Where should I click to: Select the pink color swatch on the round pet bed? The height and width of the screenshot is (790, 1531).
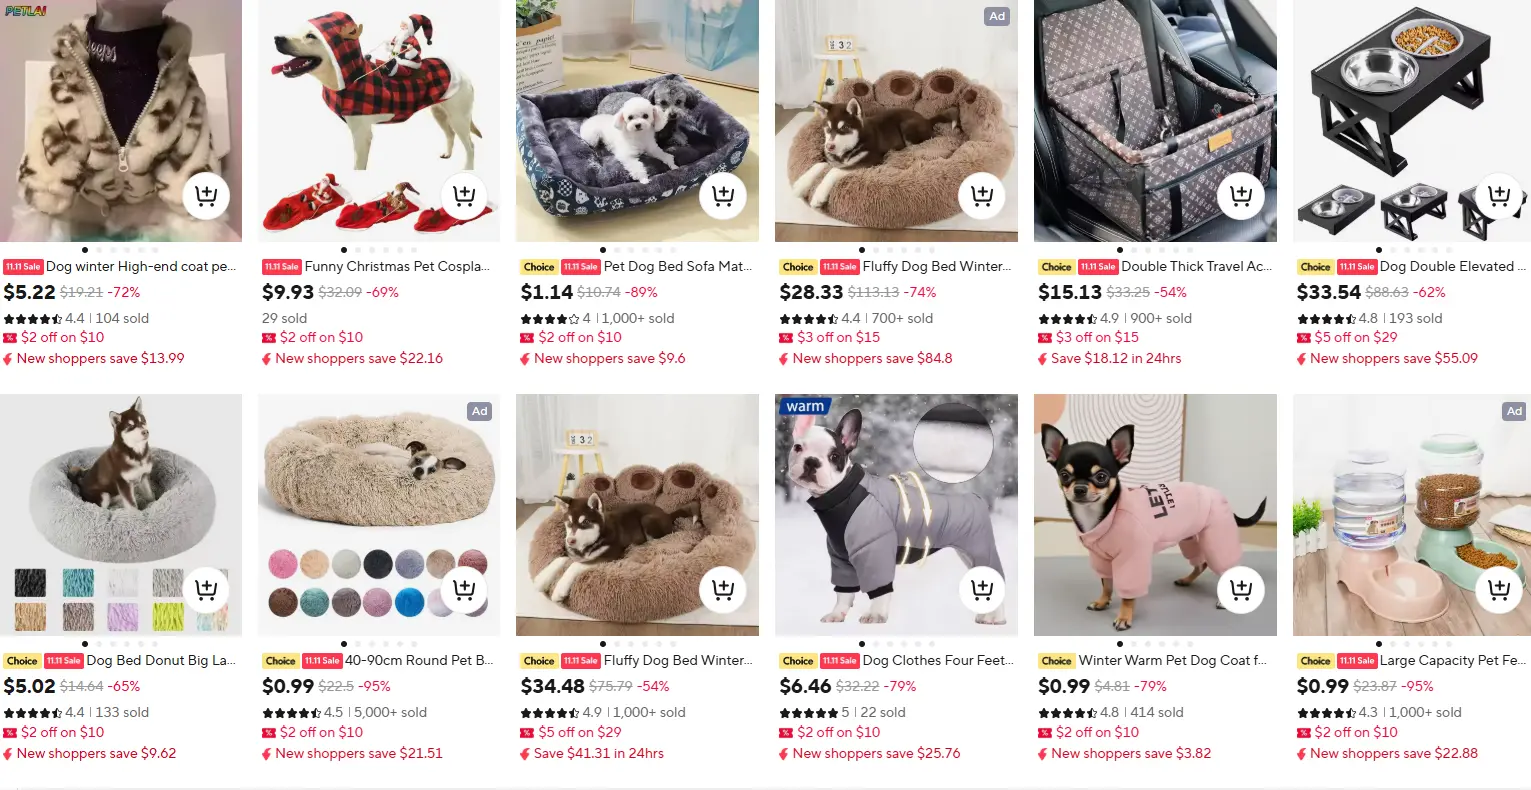285,564
